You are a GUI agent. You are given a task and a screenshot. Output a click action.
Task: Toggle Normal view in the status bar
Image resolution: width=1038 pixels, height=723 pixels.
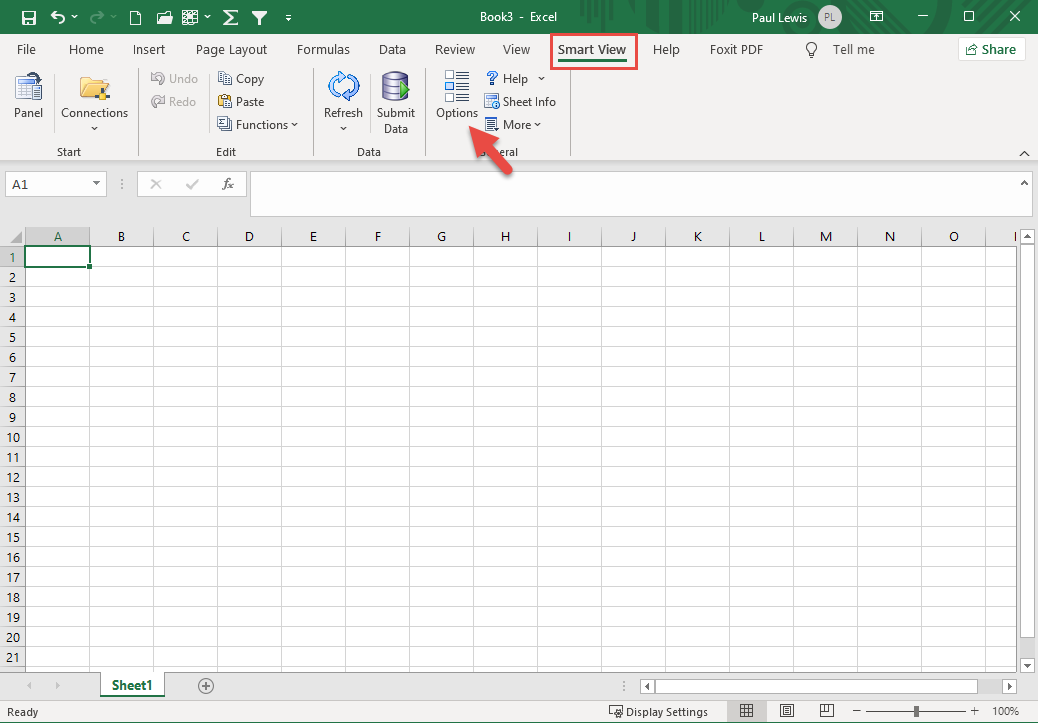tap(746, 710)
